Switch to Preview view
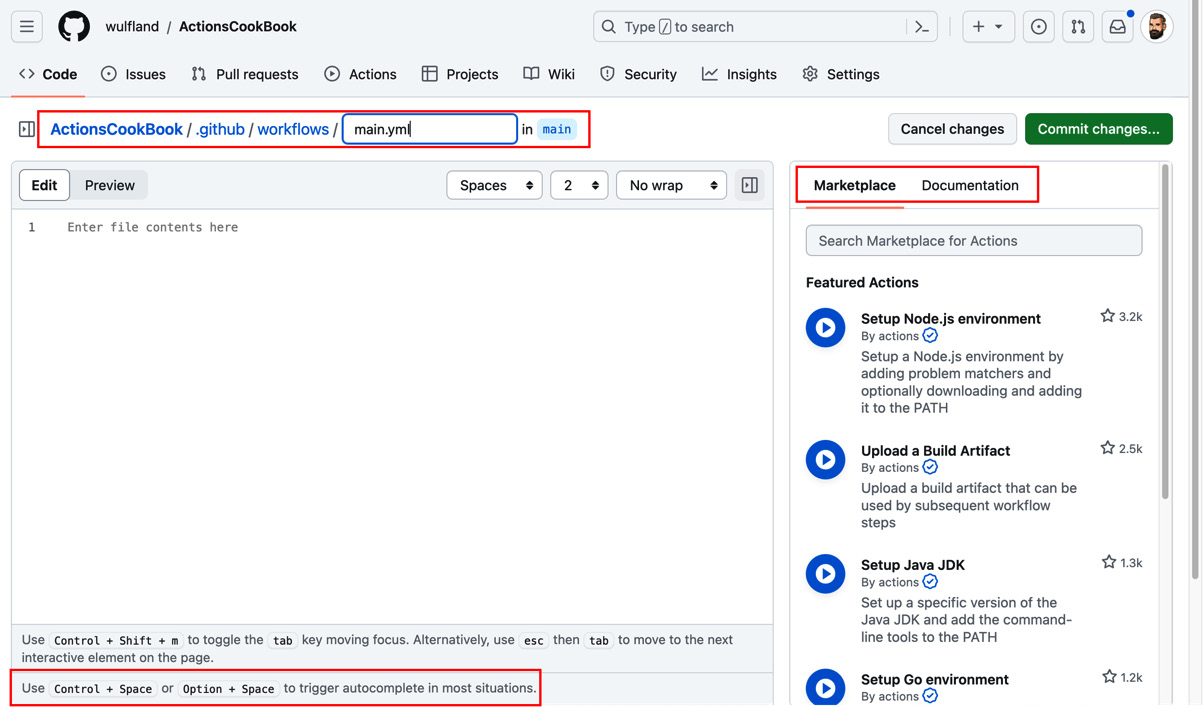 tap(110, 185)
